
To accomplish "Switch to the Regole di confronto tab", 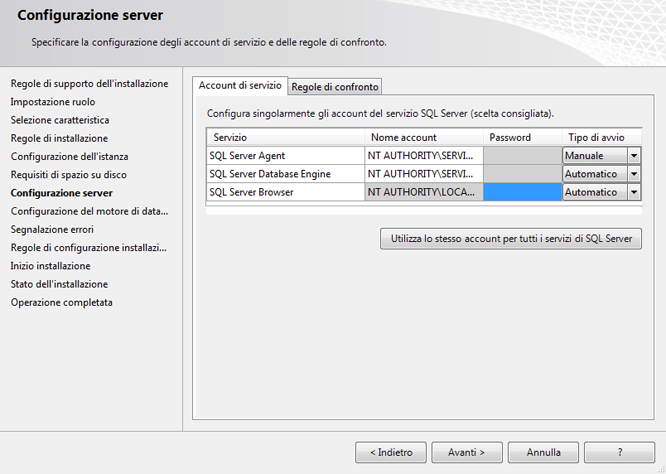I will coord(335,87).
